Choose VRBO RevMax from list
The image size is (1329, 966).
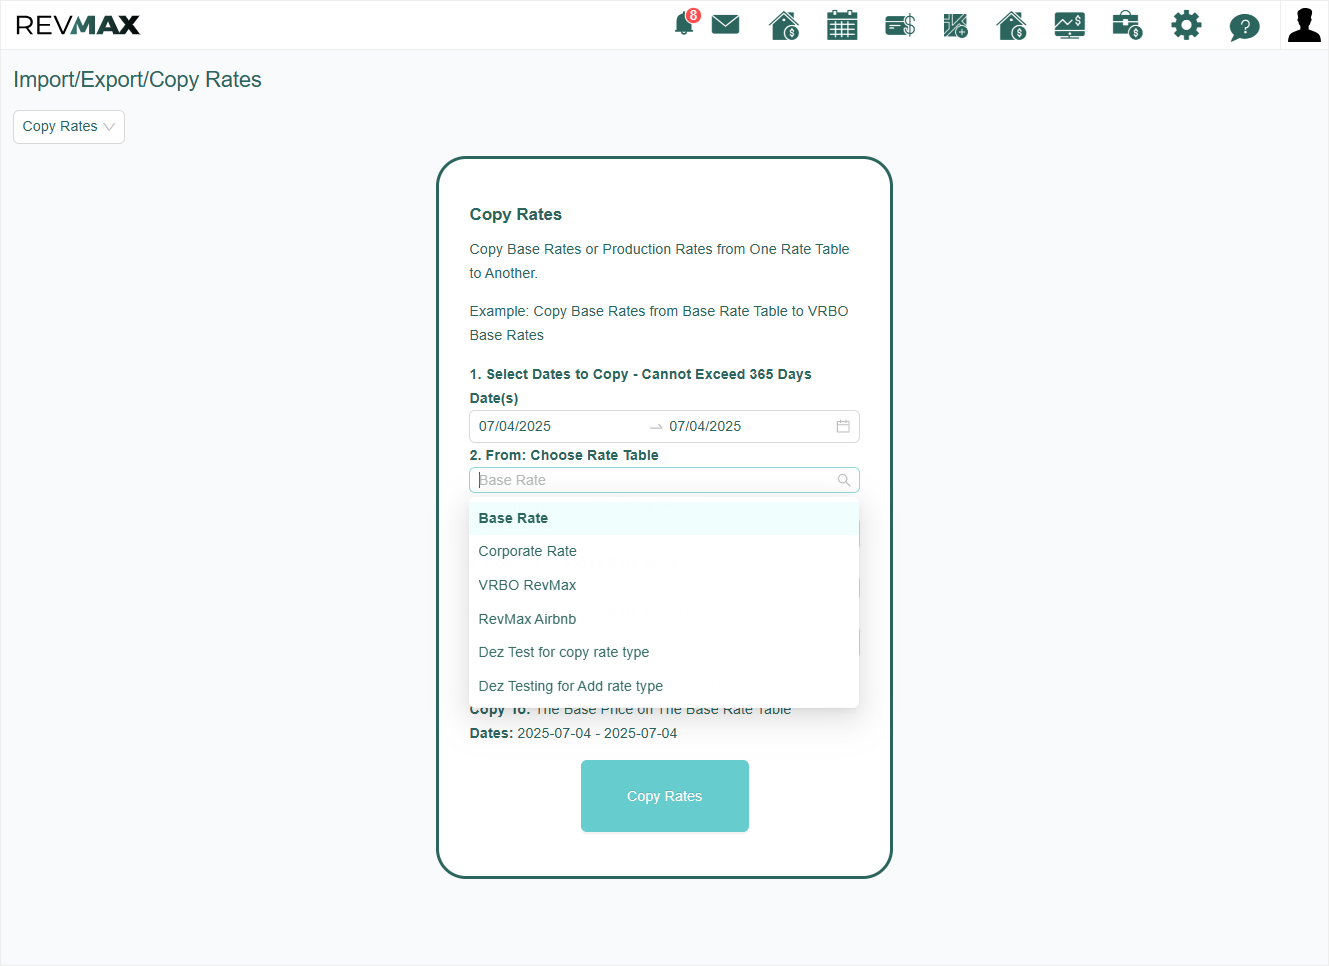click(664, 585)
